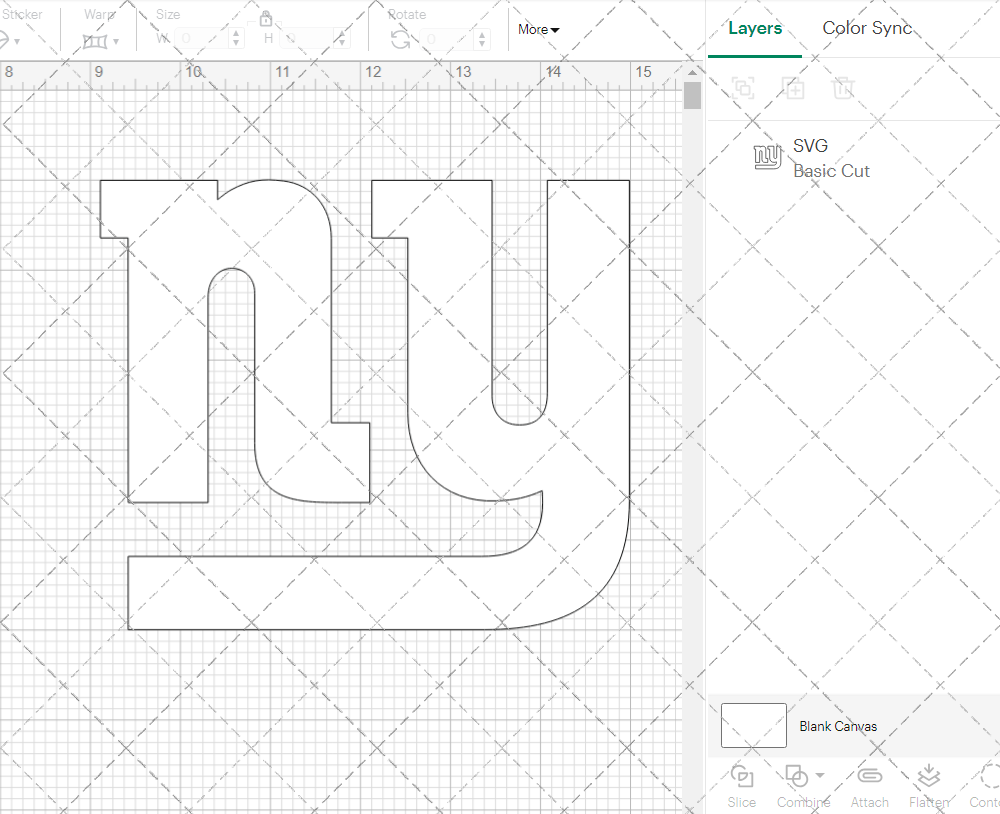Switch to the Color Sync tab
This screenshot has height=814, width=1000.
pos(867,29)
